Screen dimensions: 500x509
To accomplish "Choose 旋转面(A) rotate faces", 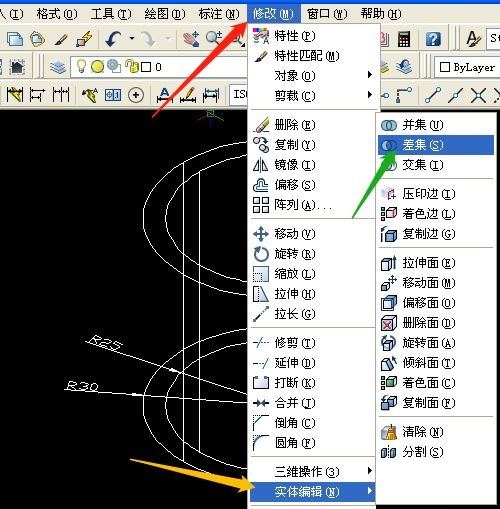I will coord(436,343).
